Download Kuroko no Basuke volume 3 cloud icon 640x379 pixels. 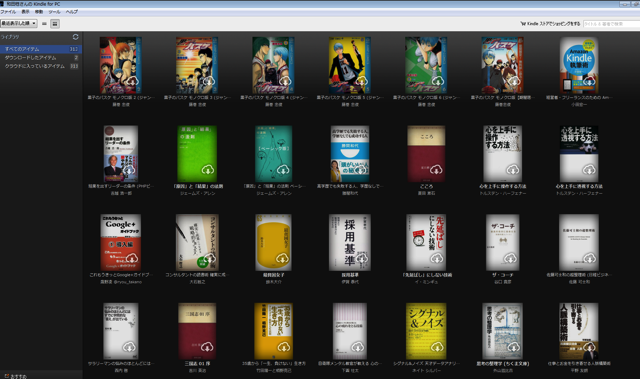point(209,81)
